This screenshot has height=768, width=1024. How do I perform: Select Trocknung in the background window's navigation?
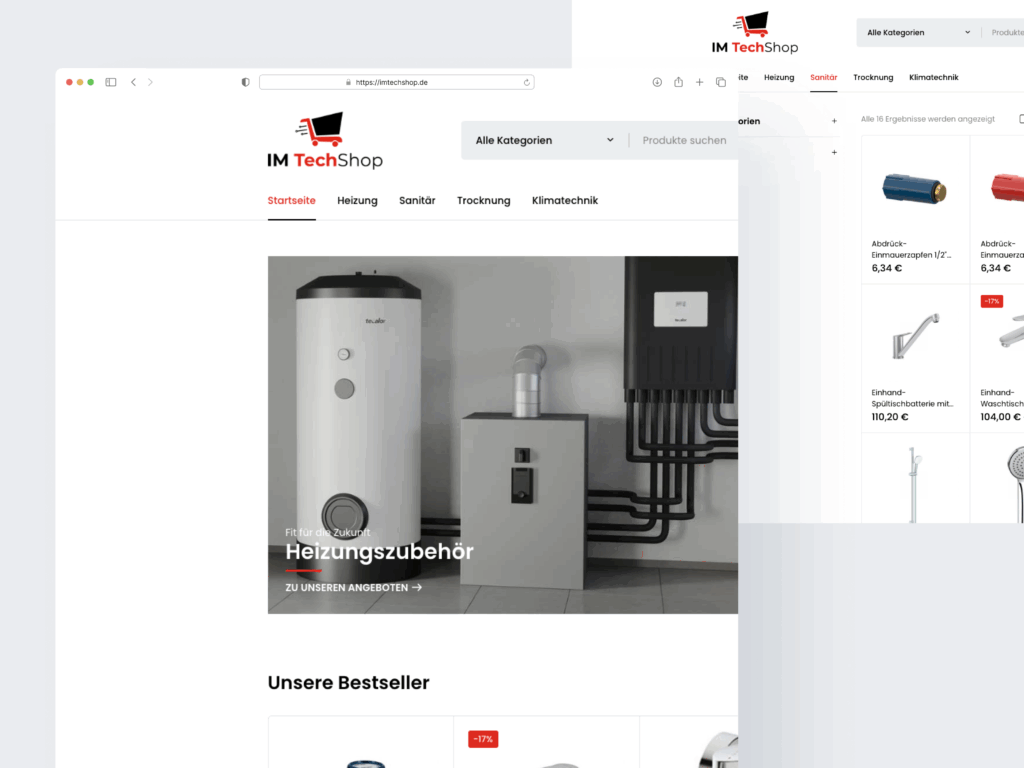[x=873, y=77]
